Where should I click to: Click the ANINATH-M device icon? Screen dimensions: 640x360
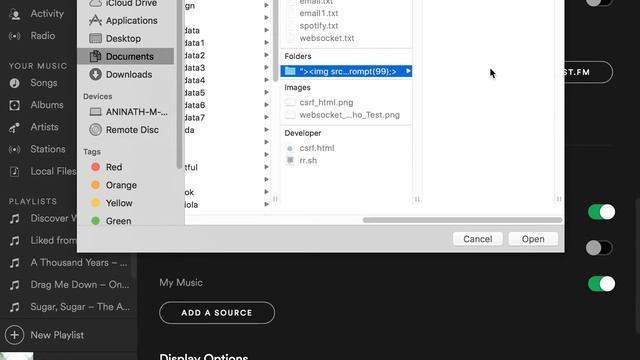pos(95,112)
